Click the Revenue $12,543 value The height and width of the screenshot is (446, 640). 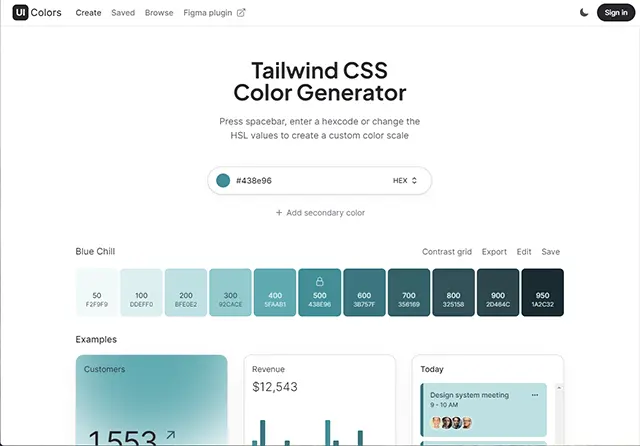[x=275, y=386]
